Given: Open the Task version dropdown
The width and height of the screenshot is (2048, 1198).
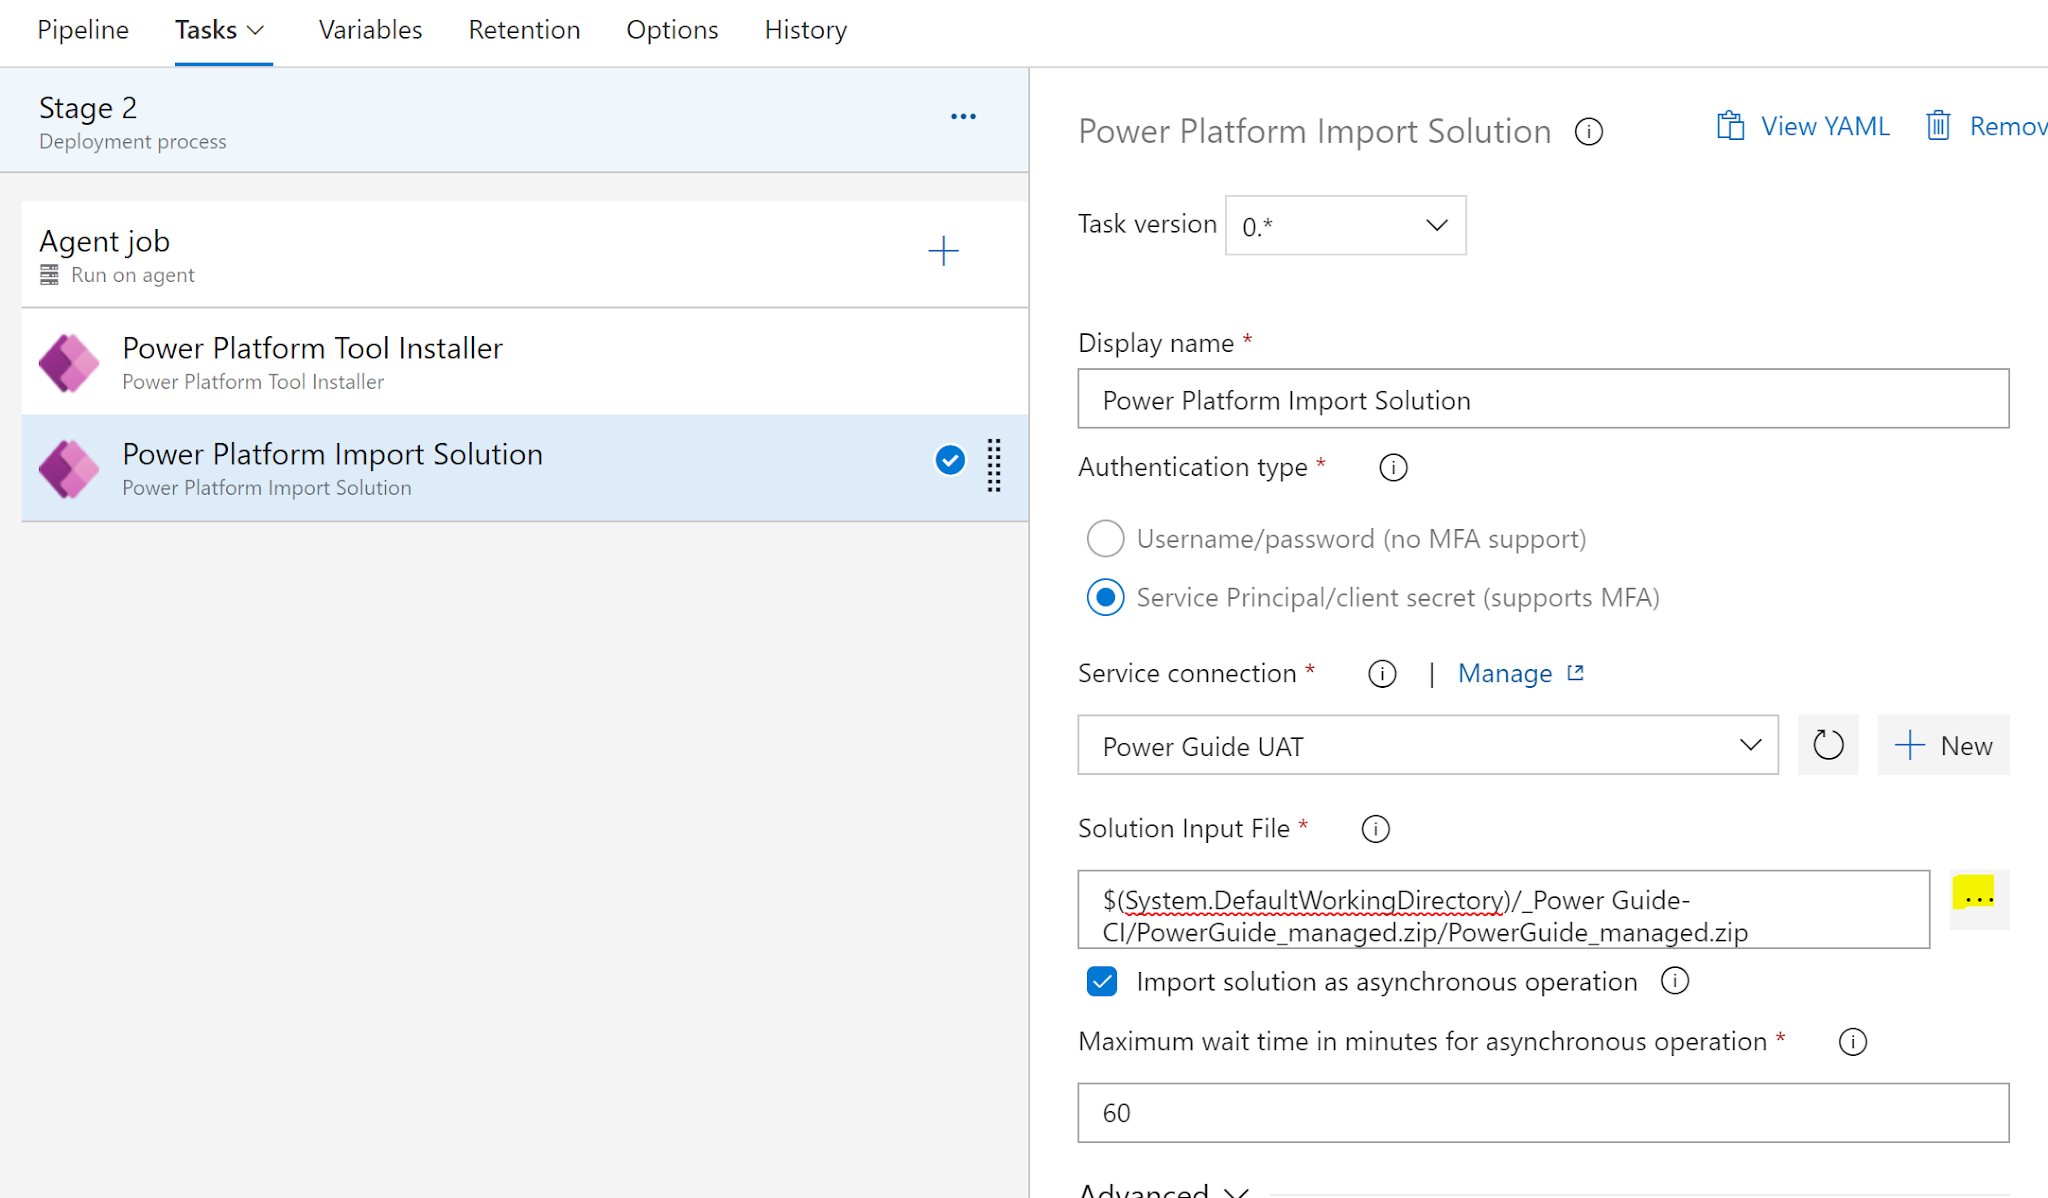Looking at the screenshot, I should [x=1345, y=226].
